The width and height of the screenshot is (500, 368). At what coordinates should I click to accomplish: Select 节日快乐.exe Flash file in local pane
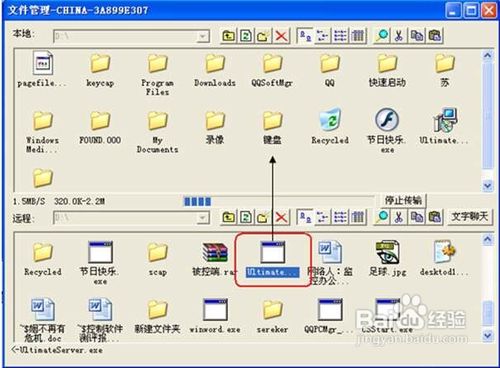387,131
